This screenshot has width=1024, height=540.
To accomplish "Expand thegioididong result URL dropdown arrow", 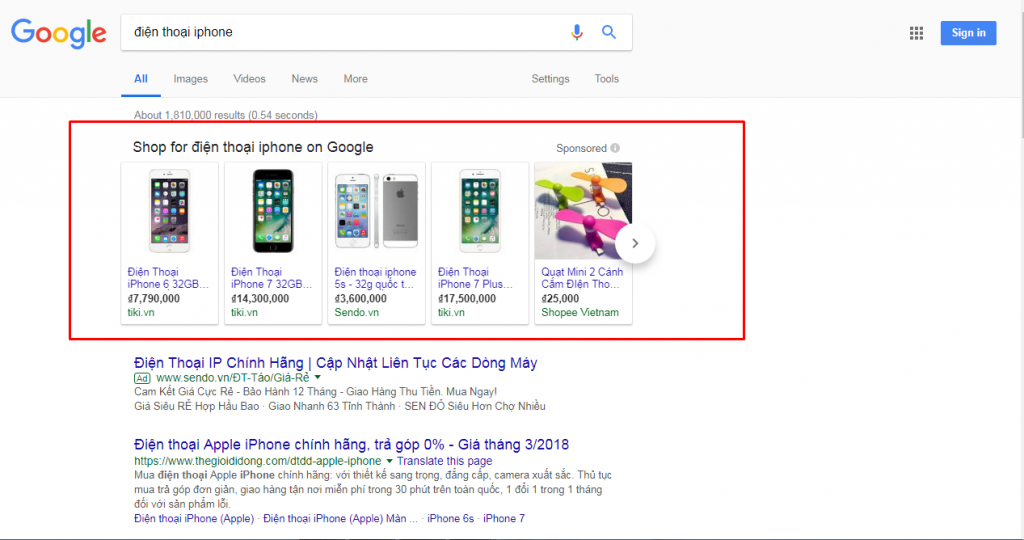I will point(389,461).
